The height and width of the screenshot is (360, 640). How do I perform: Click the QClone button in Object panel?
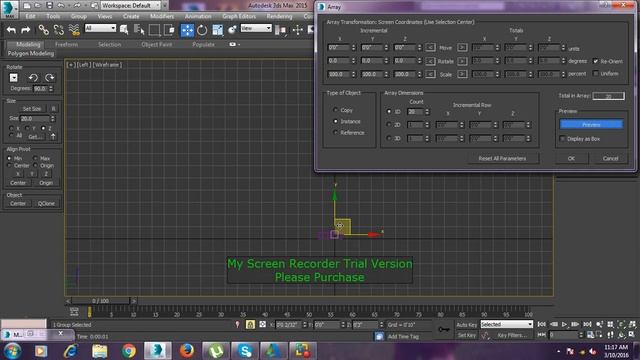tap(46, 203)
